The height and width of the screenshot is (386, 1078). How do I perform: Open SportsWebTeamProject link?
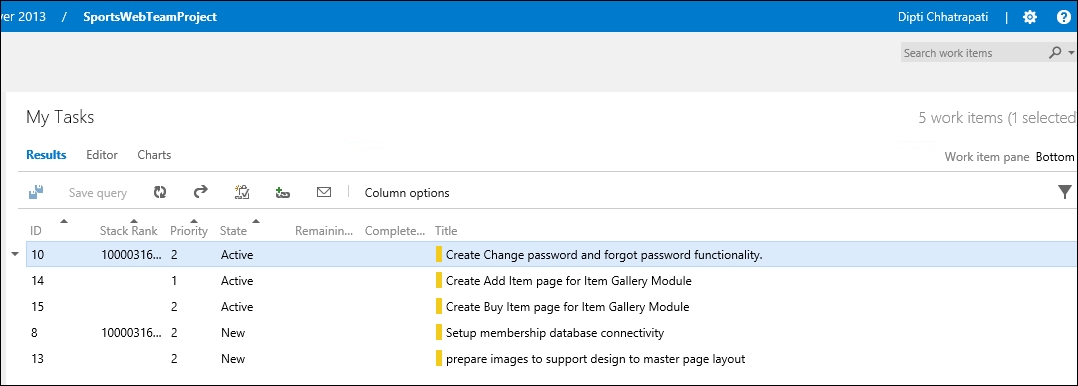[150, 17]
